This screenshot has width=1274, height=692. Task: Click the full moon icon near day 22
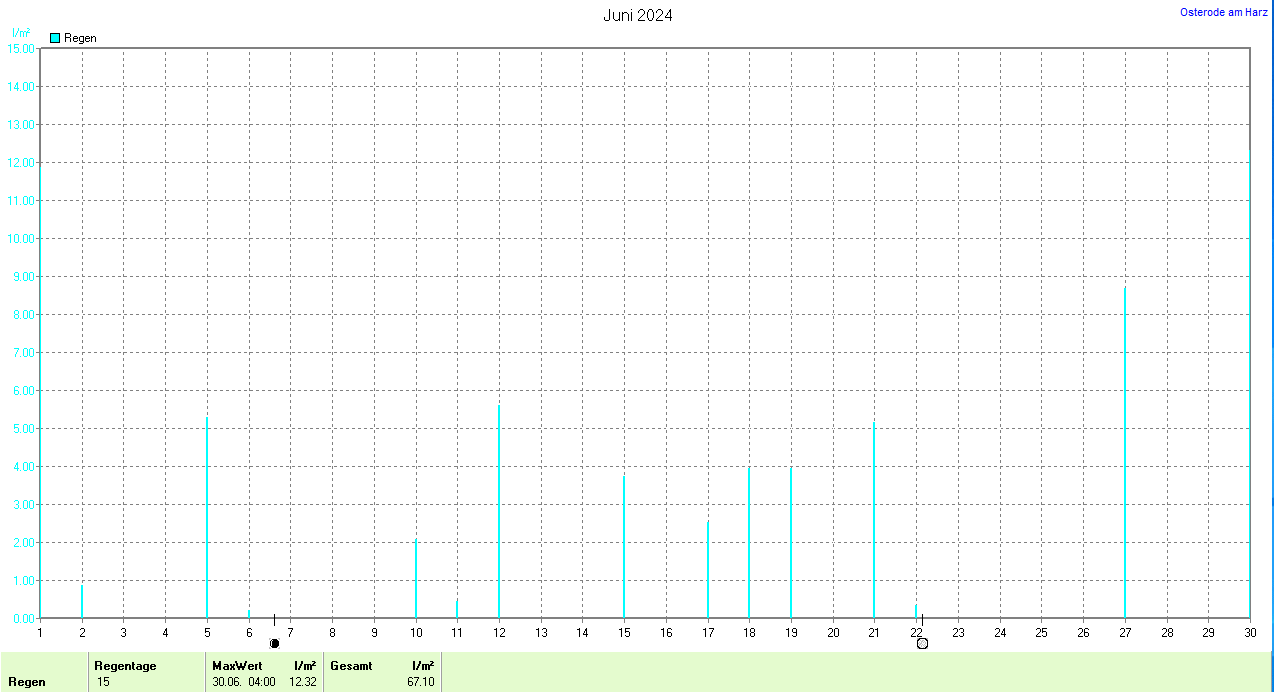(x=922, y=643)
